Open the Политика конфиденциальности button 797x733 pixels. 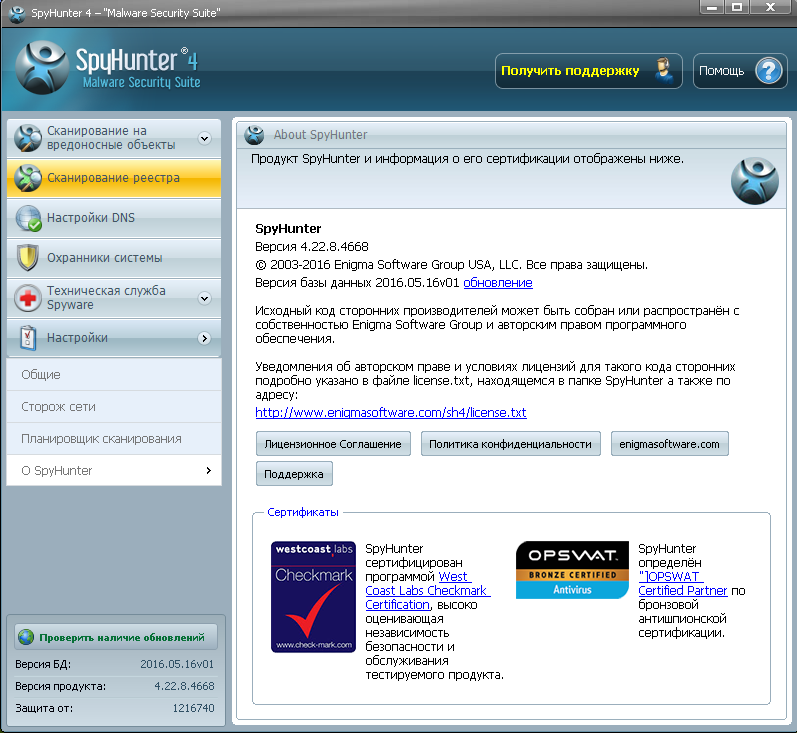(511, 444)
